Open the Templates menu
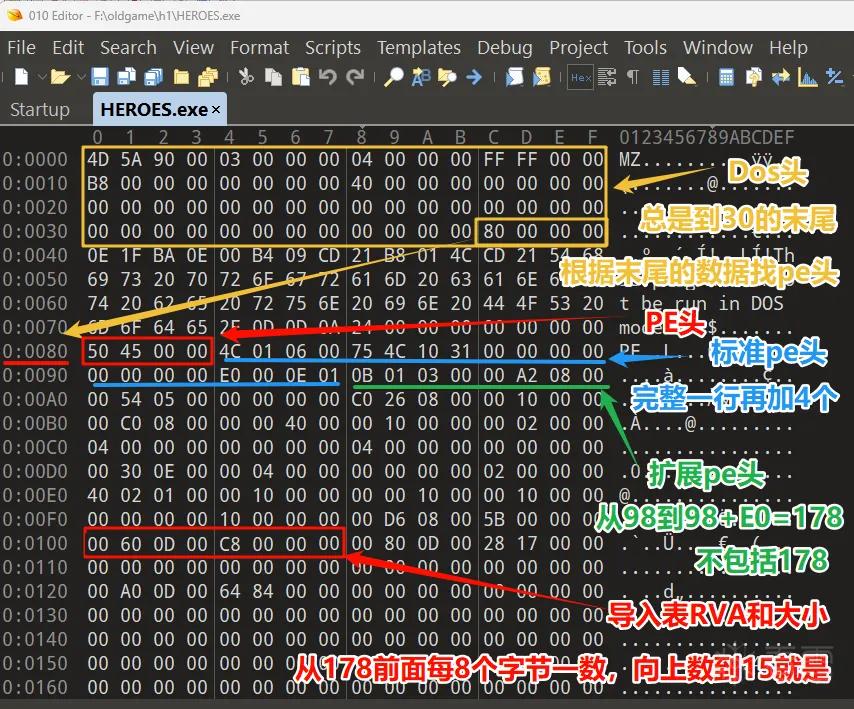 pos(419,48)
